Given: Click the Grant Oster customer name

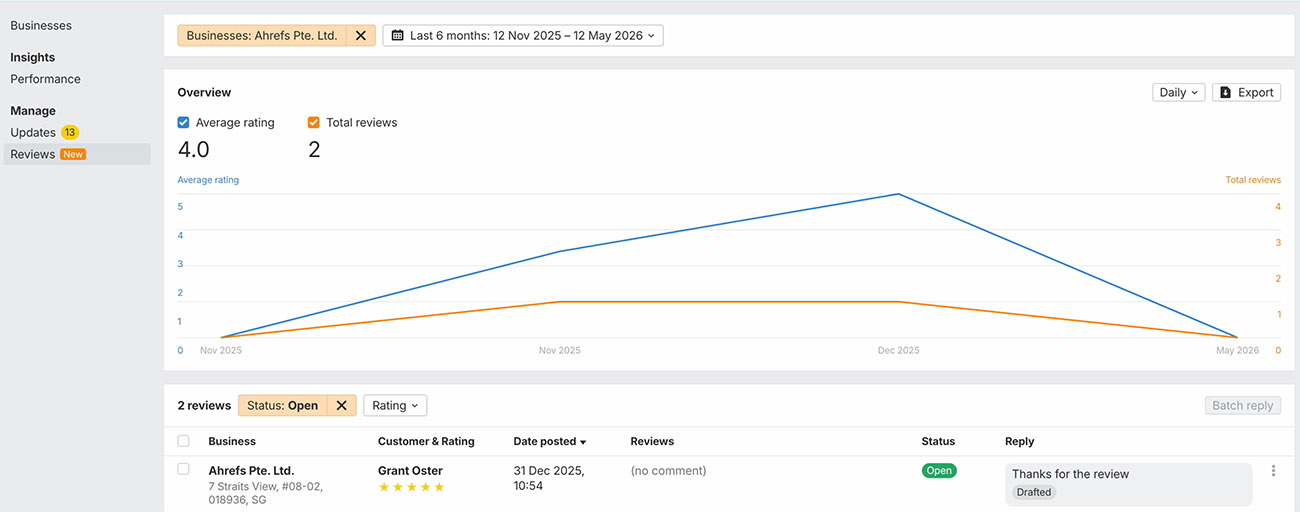Looking at the screenshot, I should (x=410, y=470).
